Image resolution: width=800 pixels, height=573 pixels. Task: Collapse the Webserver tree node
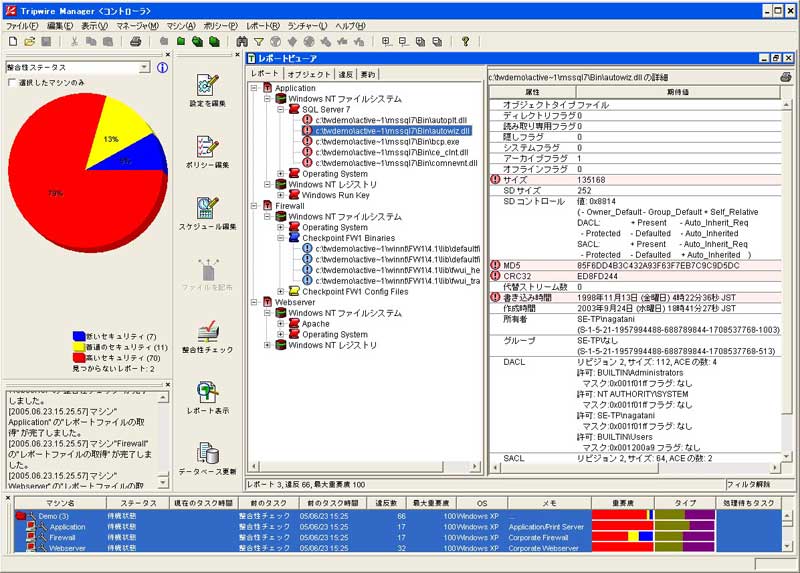click(x=254, y=302)
